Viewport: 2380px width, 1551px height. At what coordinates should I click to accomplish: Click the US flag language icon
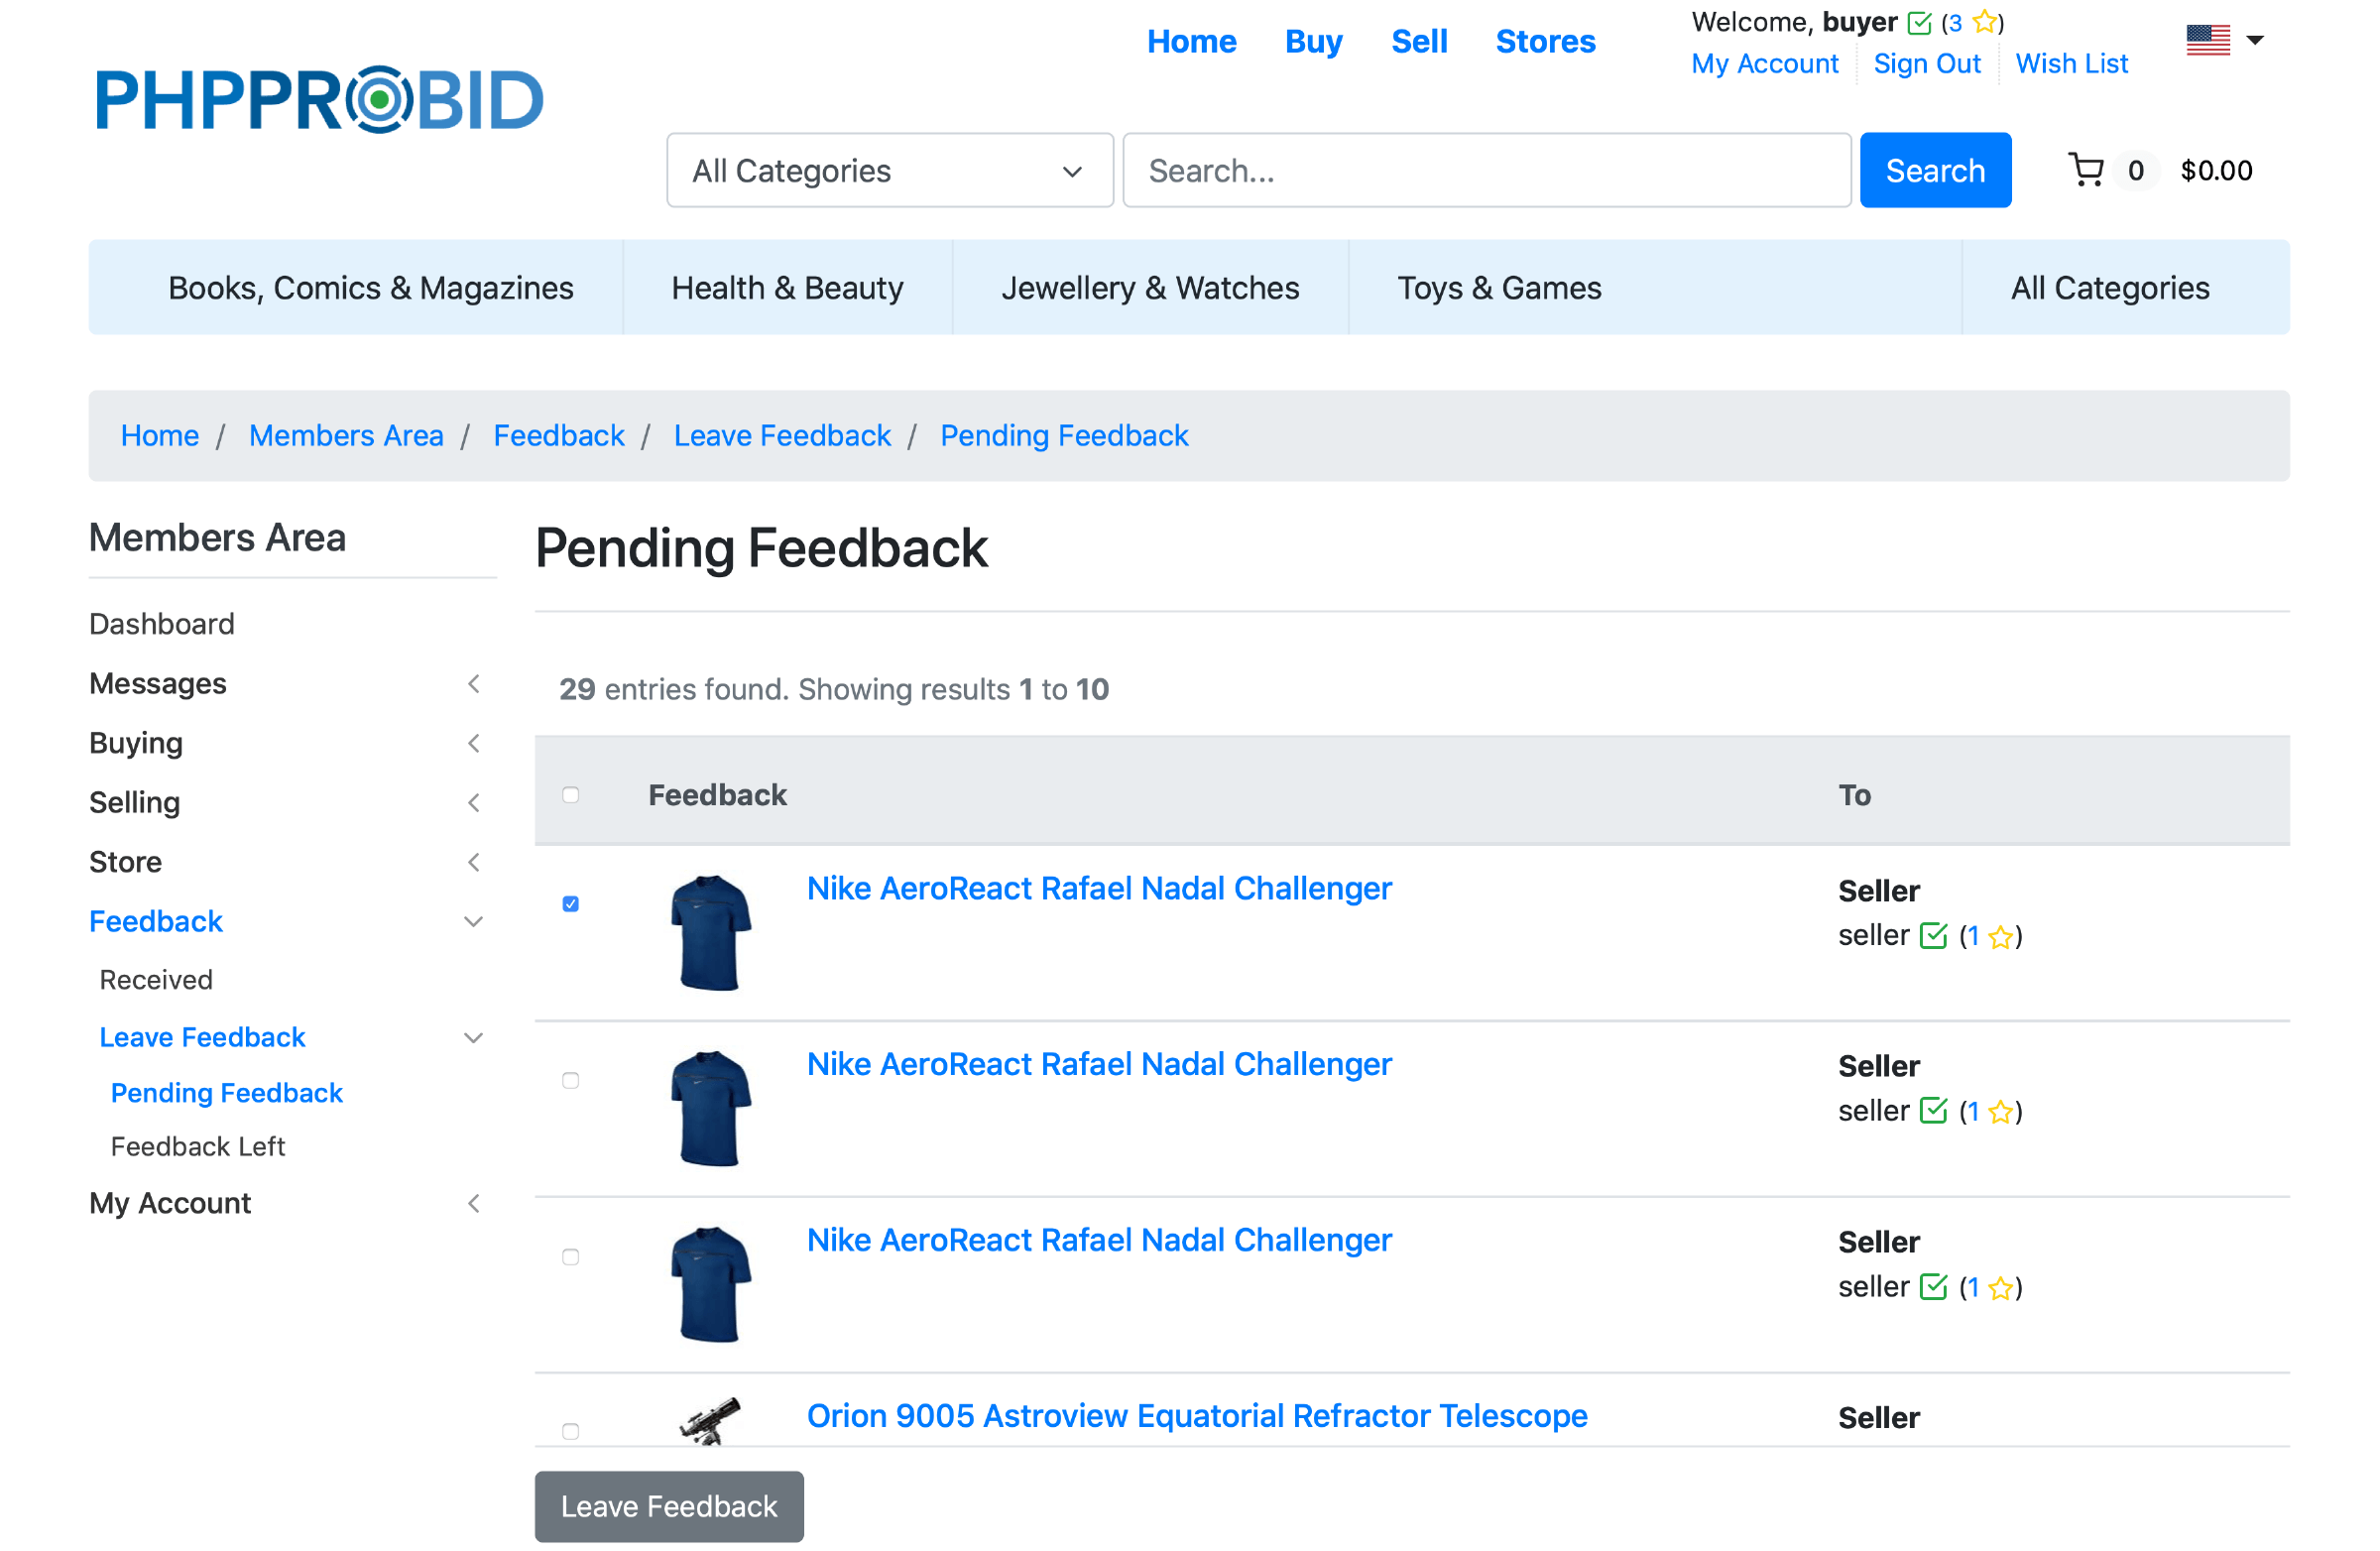[2207, 40]
